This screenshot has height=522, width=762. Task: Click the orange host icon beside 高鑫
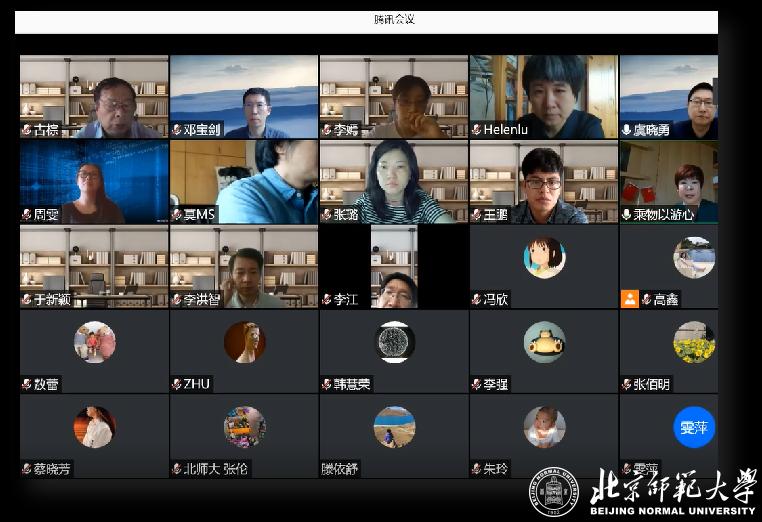click(x=629, y=299)
